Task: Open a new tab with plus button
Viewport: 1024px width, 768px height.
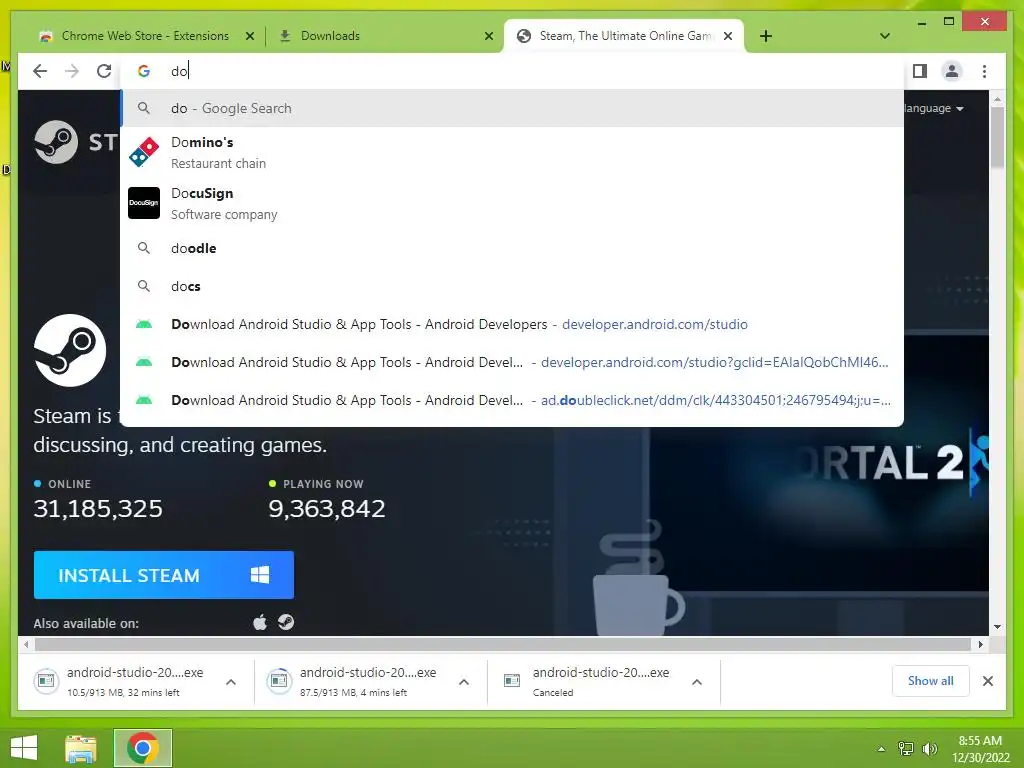Action: [x=766, y=36]
